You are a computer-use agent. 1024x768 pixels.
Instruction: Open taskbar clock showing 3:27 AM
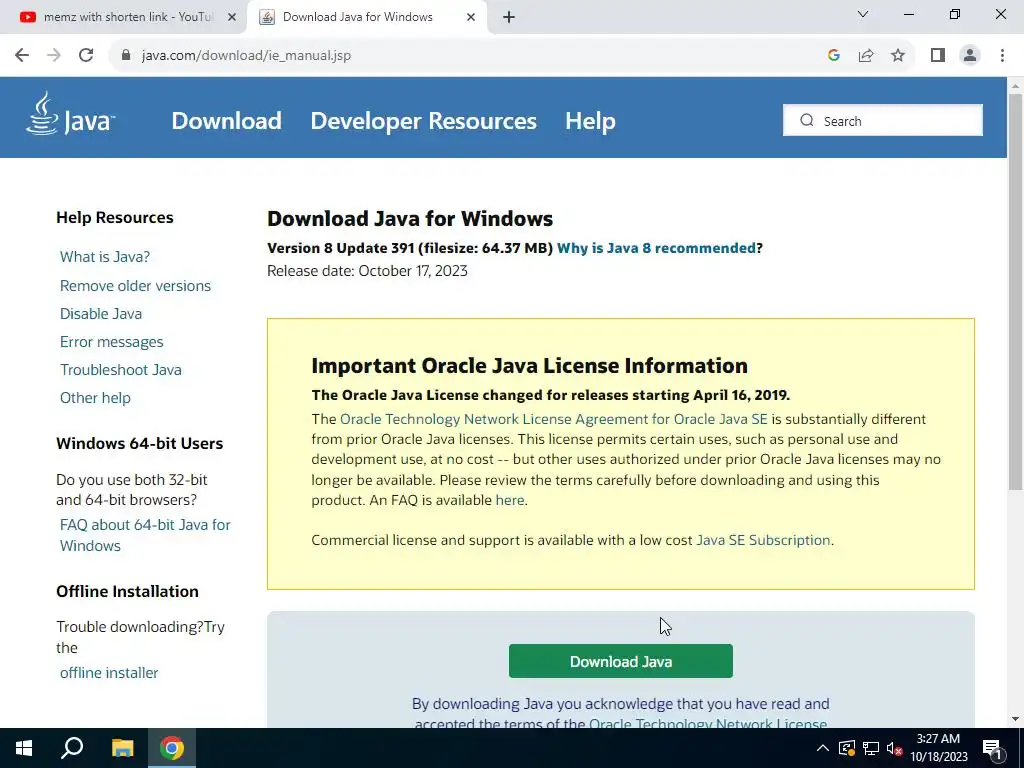tap(938, 748)
